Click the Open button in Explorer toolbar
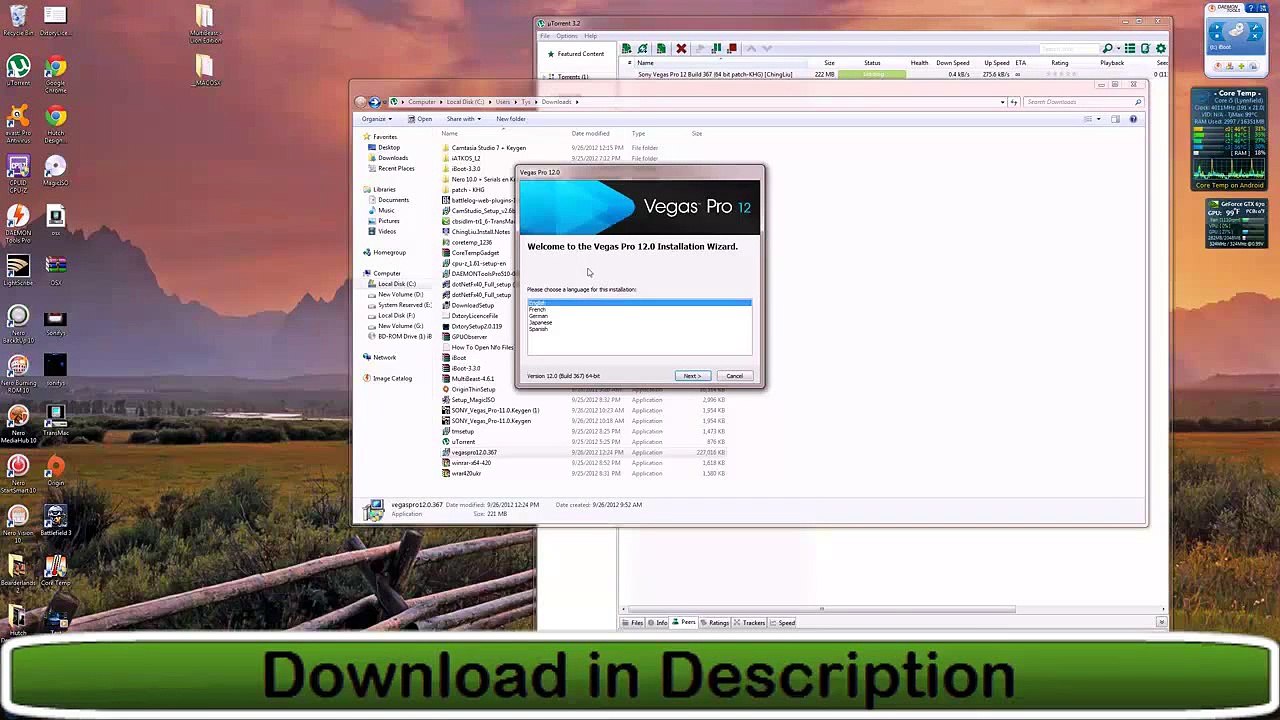1280x720 pixels. click(420, 119)
